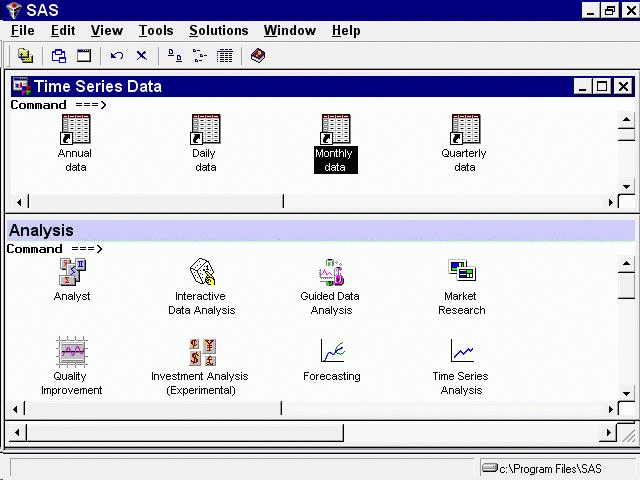Open the Forecasting icon
Screen dimensions: 640x480
(332, 352)
